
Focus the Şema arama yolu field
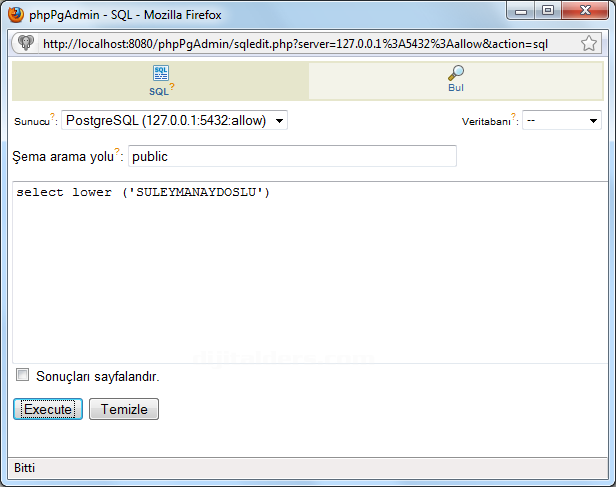pyautogui.click(x=292, y=156)
